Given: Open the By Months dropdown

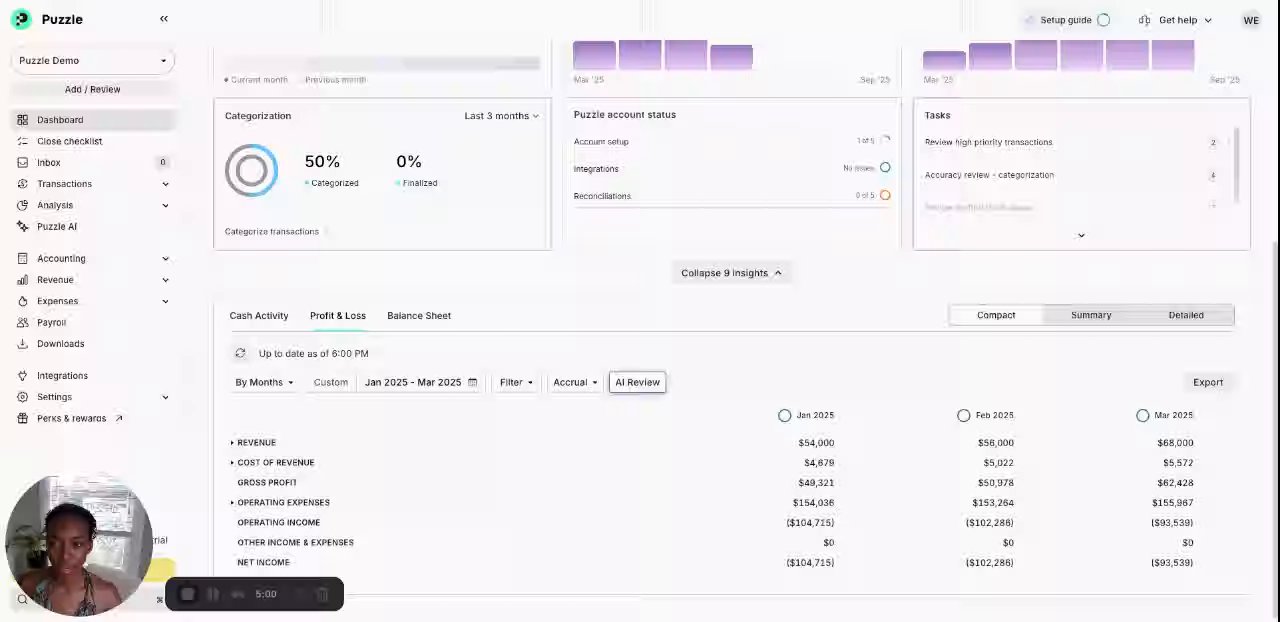Looking at the screenshot, I should pyautogui.click(x=264, y=382).
